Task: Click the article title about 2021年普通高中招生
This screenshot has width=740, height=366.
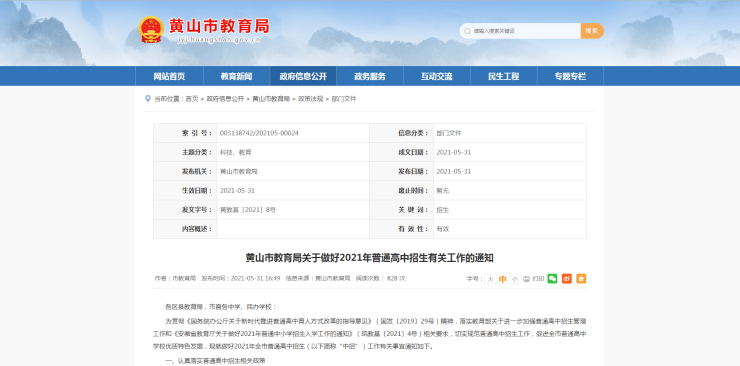Action: pos(370,258)
